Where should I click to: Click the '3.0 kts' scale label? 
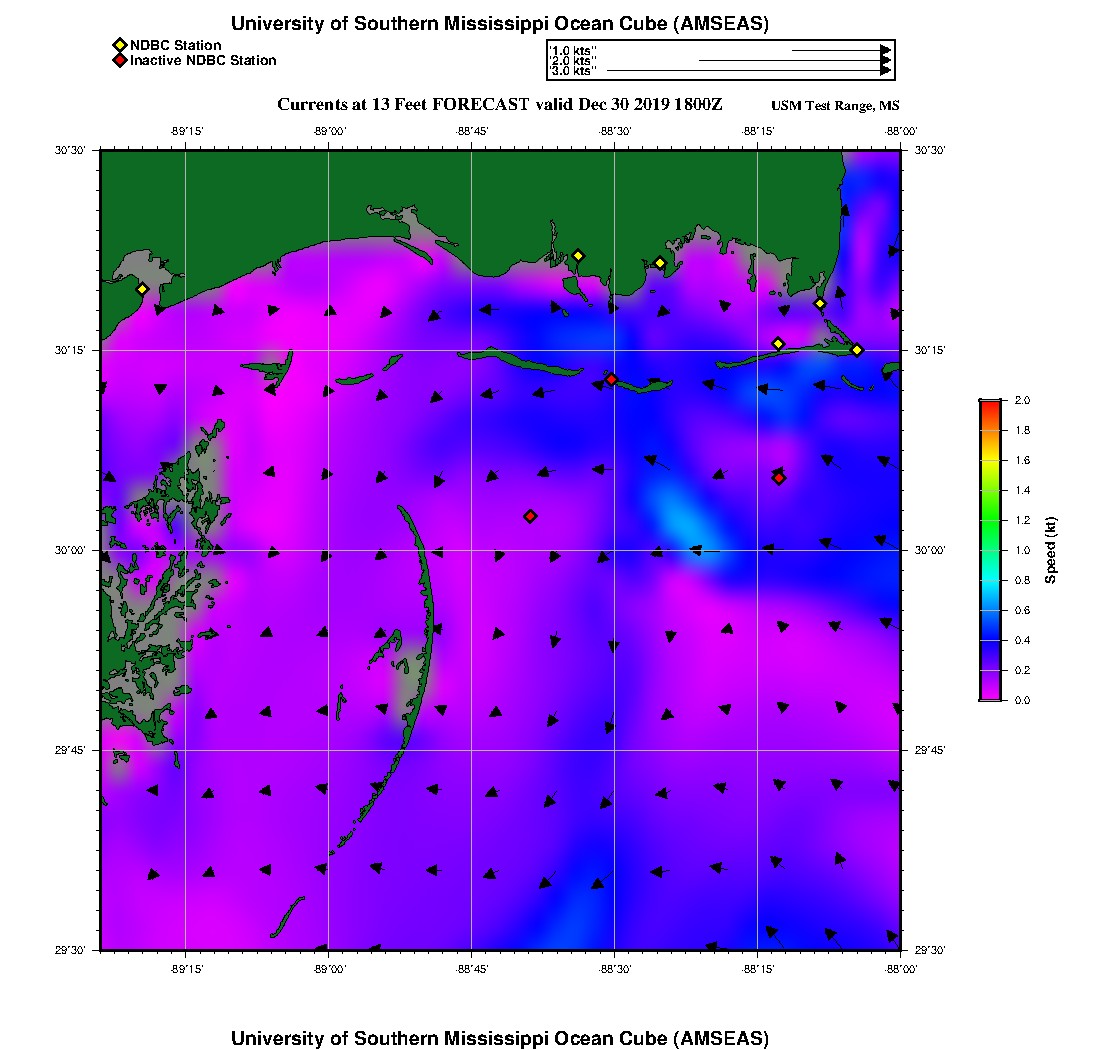pyautogui.click(x=572, y=71)
